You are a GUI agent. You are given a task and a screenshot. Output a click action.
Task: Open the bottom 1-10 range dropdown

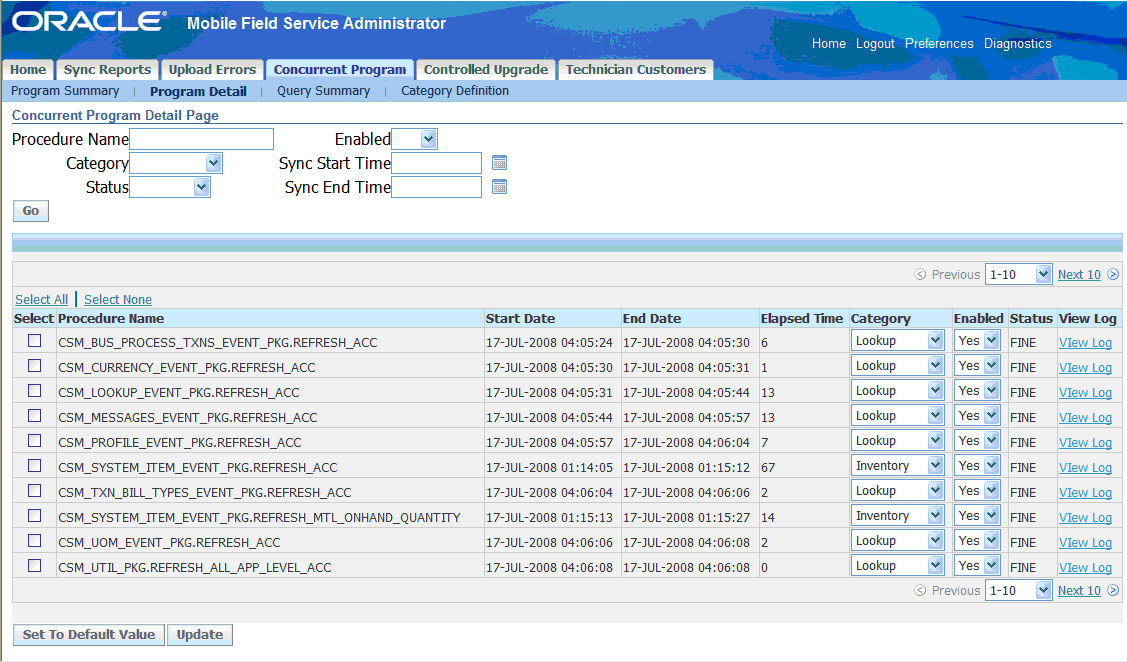click(x=1018, y=590)
